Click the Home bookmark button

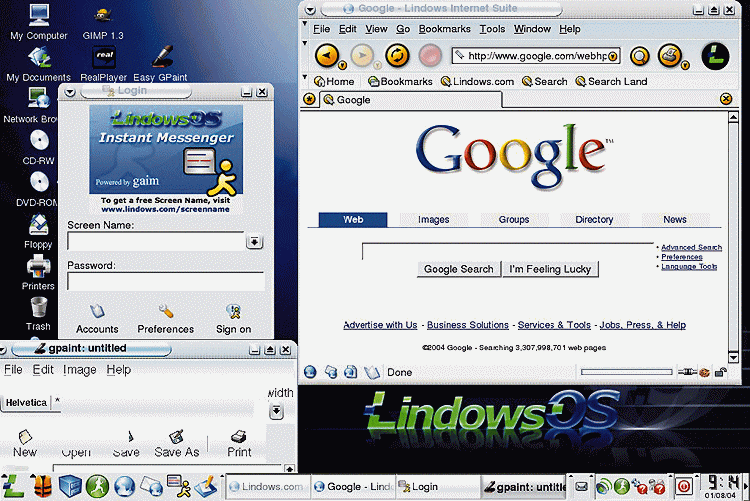coord(334,82)
